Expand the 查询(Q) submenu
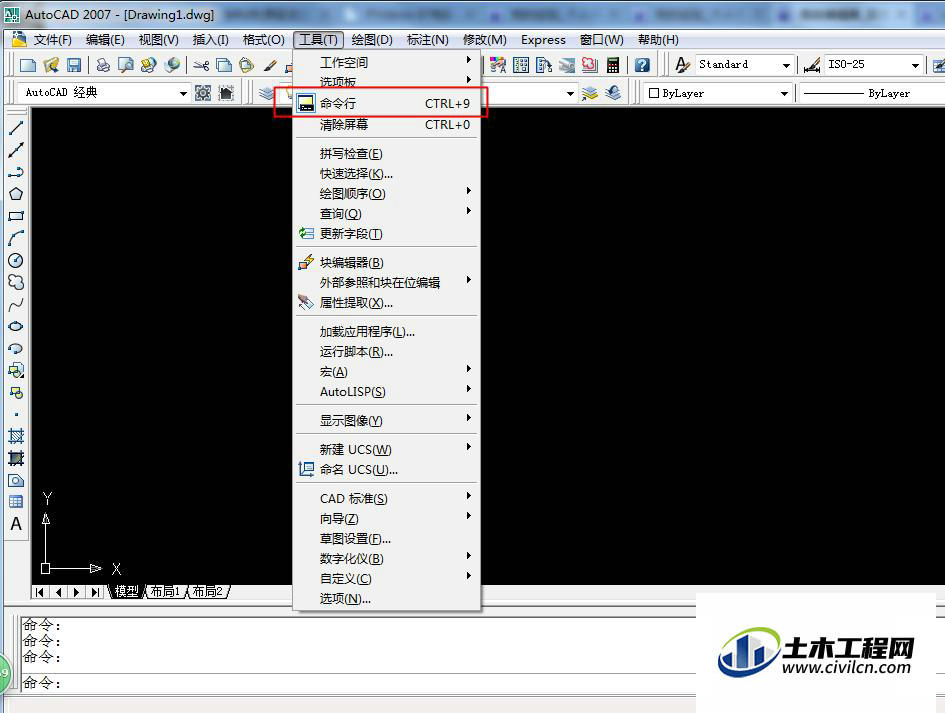Image resolution: width=945 pixels, height=713 pixels. click(x=386, y=213)
